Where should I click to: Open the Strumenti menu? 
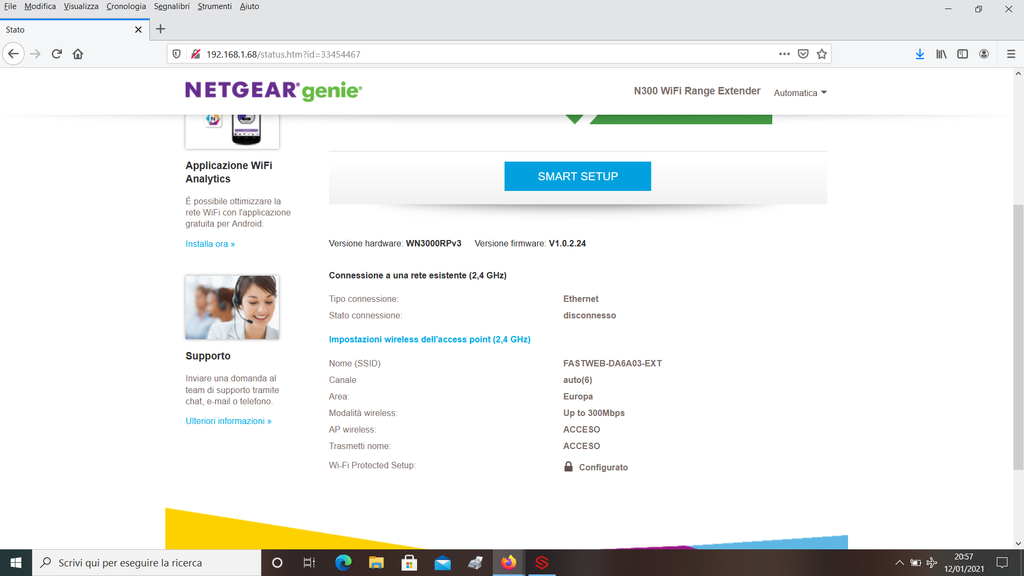pos(214,7)
